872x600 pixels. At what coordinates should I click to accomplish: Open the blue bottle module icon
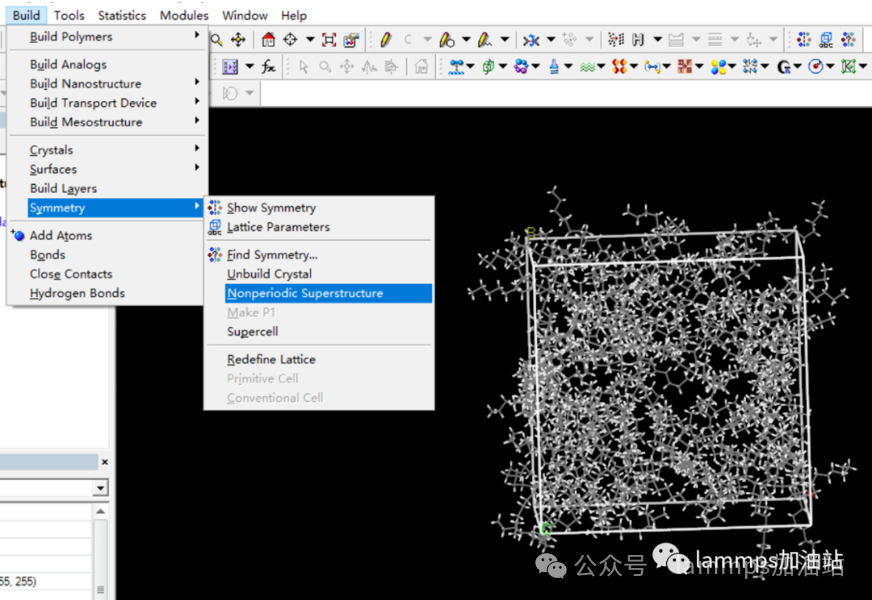point(554,67)
